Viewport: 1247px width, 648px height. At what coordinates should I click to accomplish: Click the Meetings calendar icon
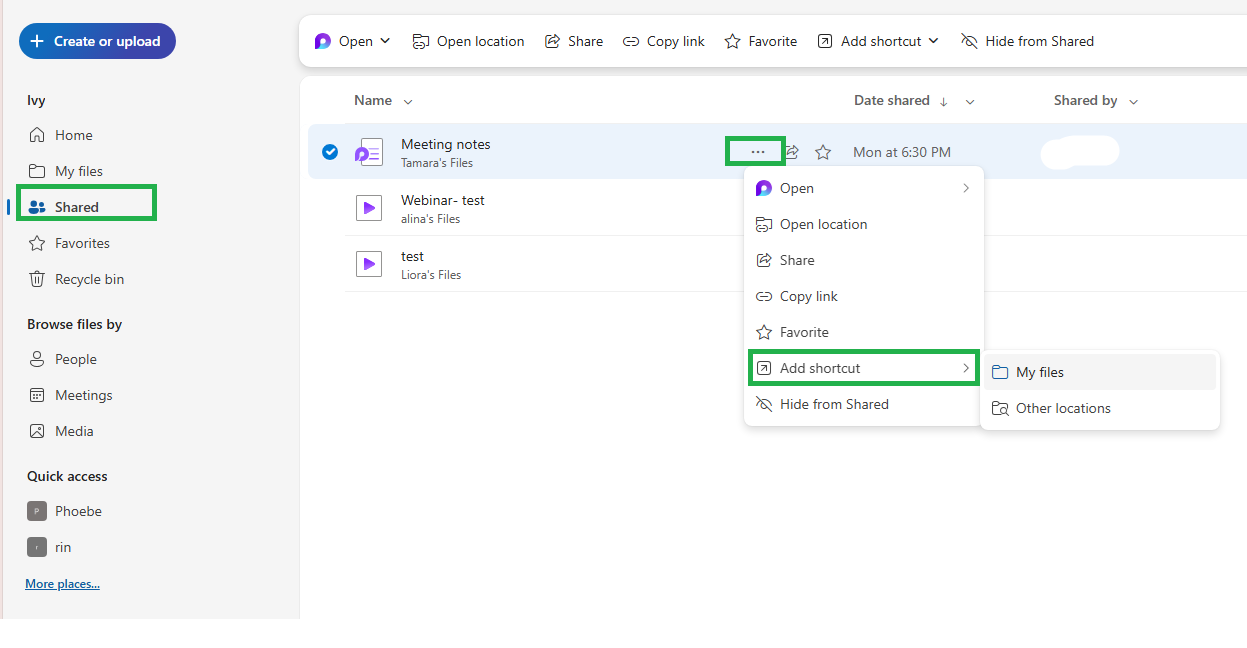[x=37, y=395]
